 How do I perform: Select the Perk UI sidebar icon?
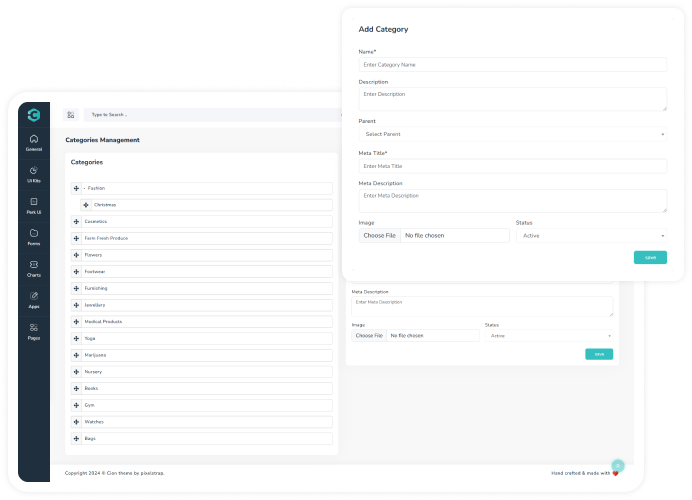pyautogui.click(x=34, y=205)
